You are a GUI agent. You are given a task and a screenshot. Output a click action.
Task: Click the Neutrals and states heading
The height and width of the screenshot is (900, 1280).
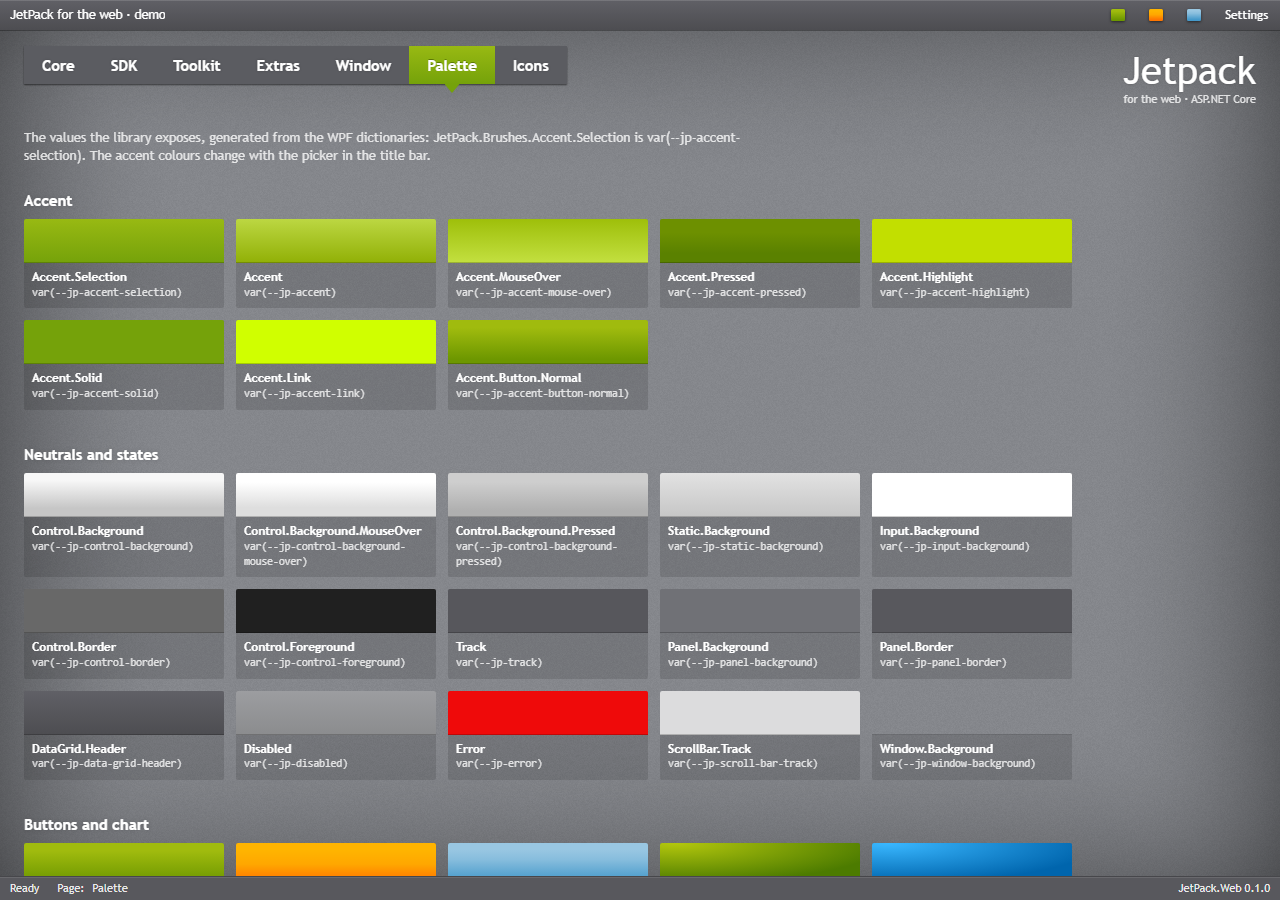click(91, 455)
